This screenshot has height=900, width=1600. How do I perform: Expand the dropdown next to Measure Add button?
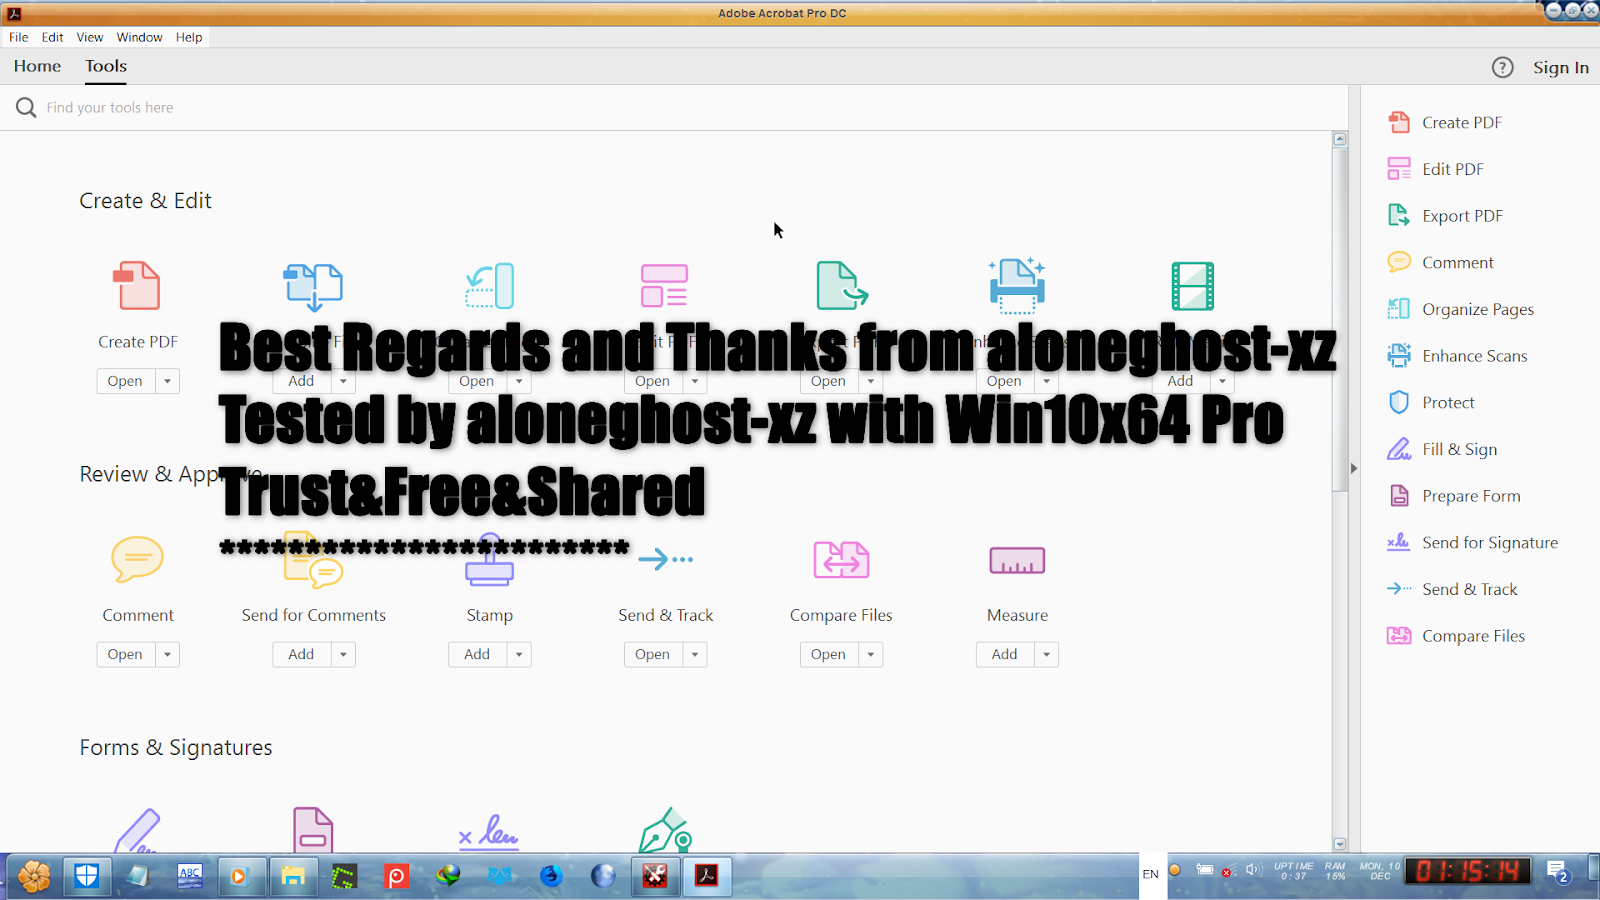click(x=1047, y=654)
